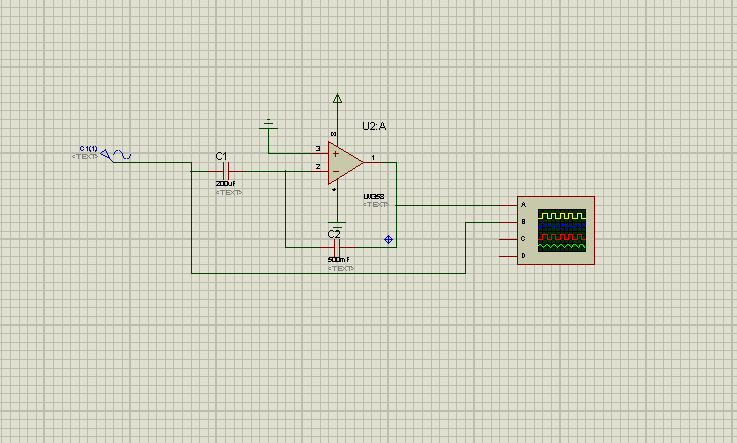This screenshot has height=443, width=737.
Task: Click oscilloscope channel C pin
Action: click(x=510, y=239)
